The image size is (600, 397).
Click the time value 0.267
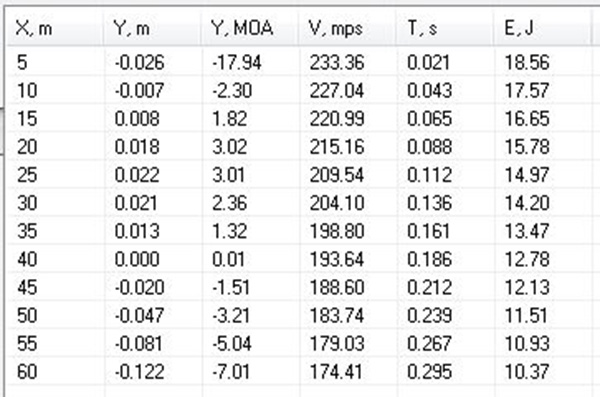click(429, 343)
